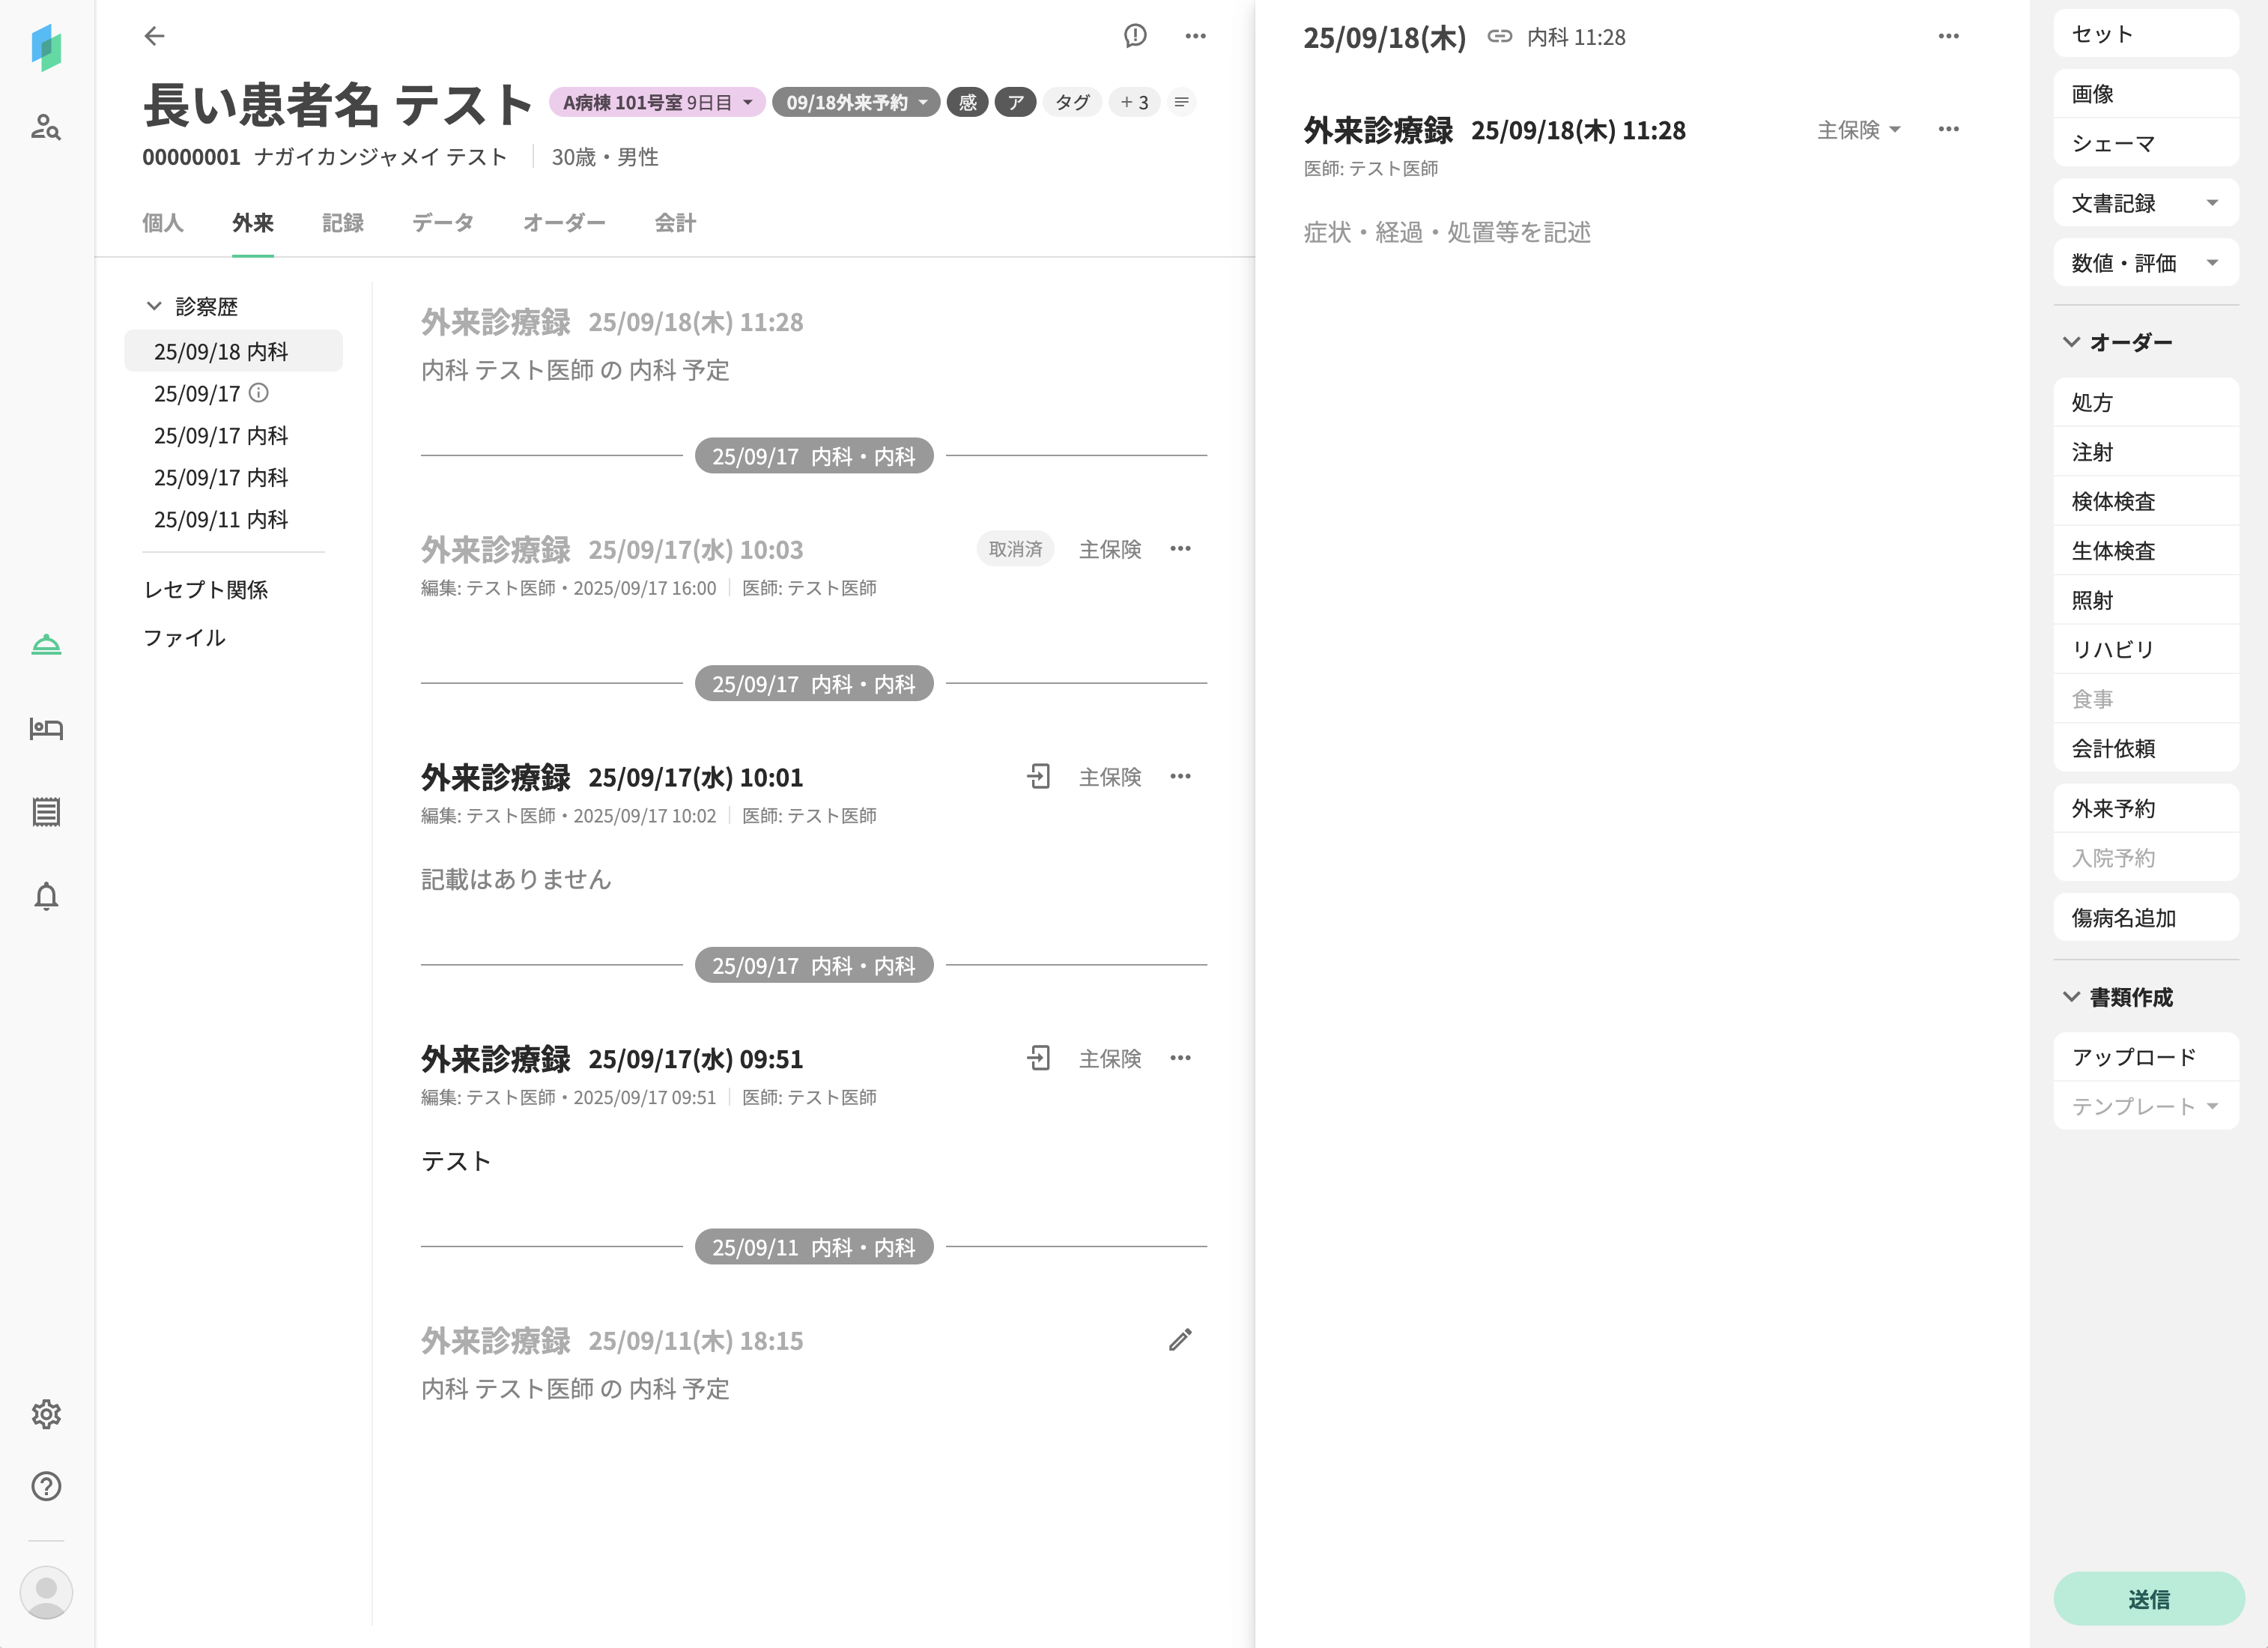Open the settings gear icon
The image size is (2268, 1648).
tap(46, 1414)
